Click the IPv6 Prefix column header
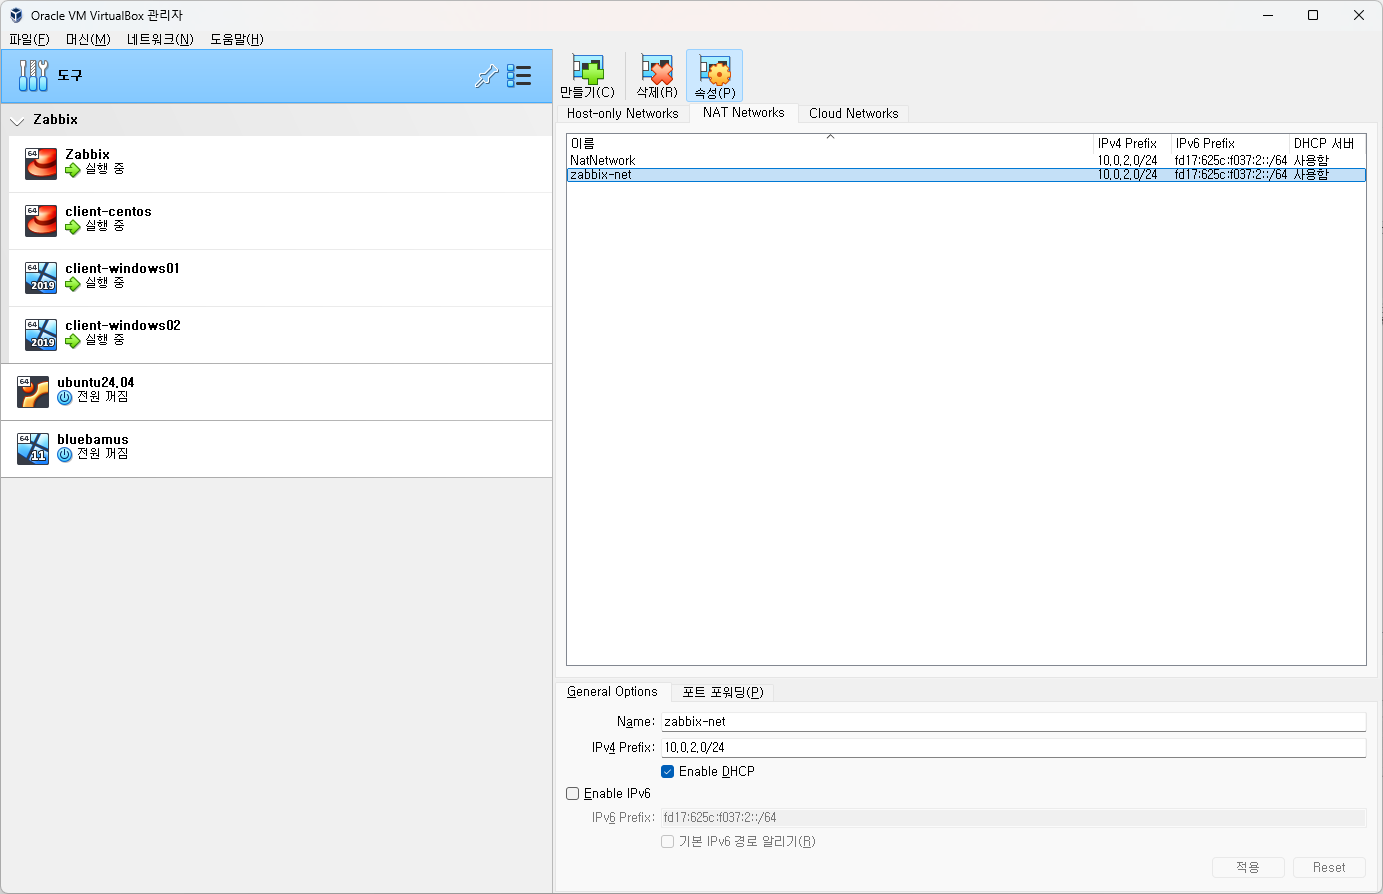Image resolution: width=1383 pixels, height=894 pixels. pyautogui.click(x=1230, y=143)
